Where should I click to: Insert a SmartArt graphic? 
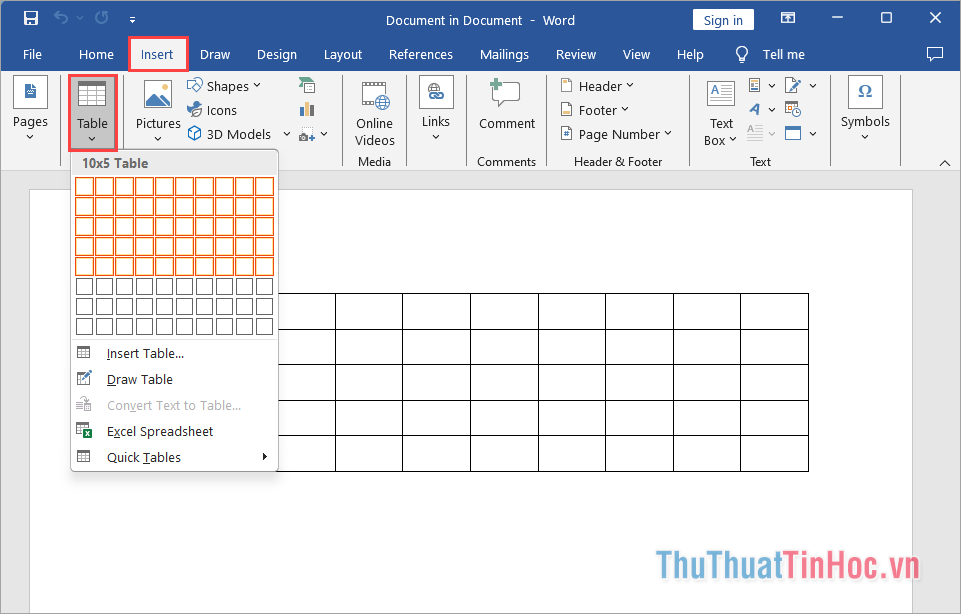307,85
